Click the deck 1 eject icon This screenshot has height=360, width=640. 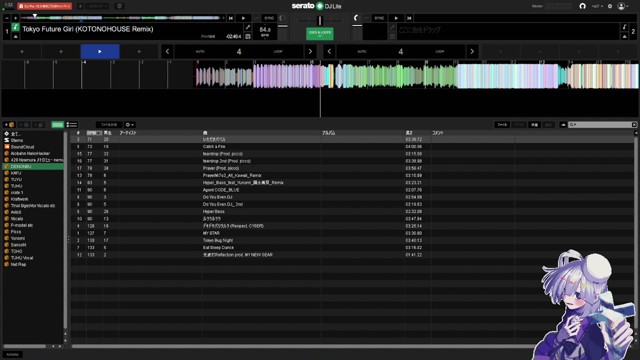[16, 36]
